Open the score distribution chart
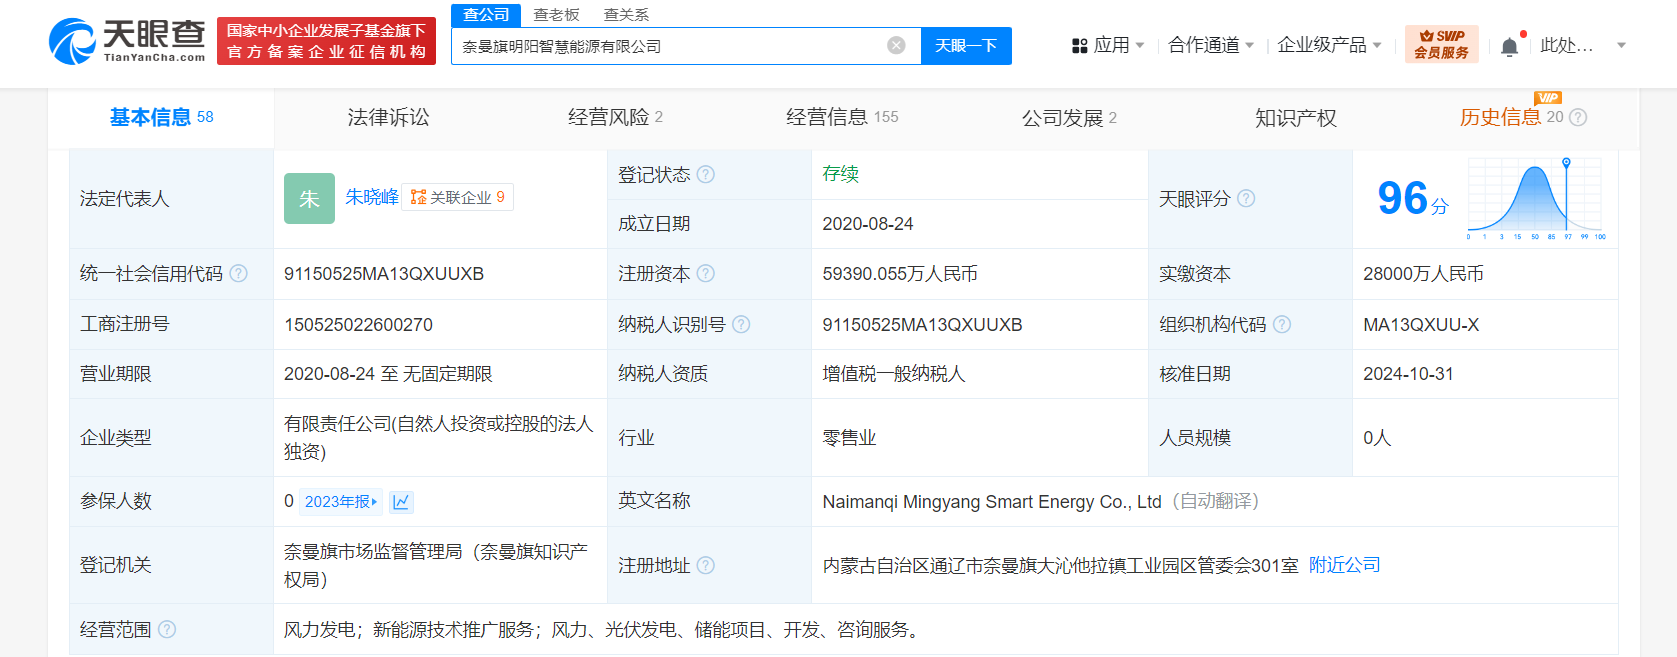The width and height of the screenshot is (1677, 657). coord(1536,198)
